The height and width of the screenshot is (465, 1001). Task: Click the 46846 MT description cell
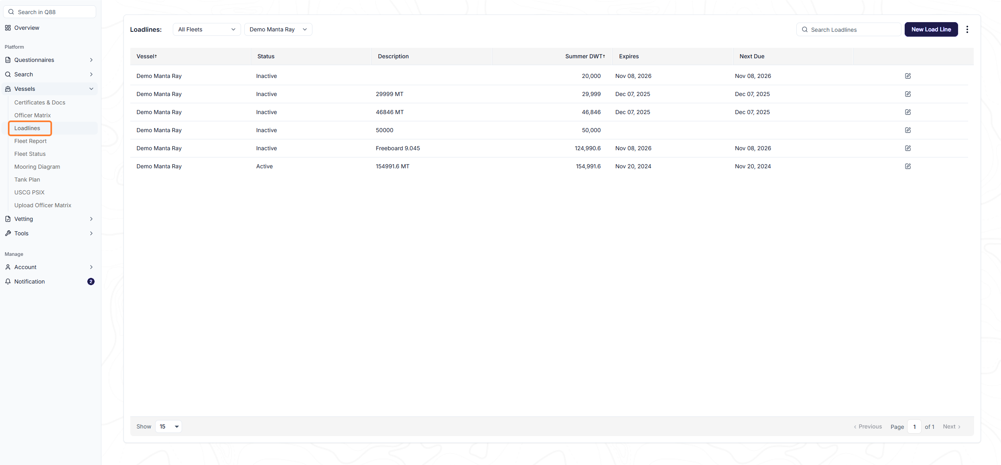tap(389, 112)
